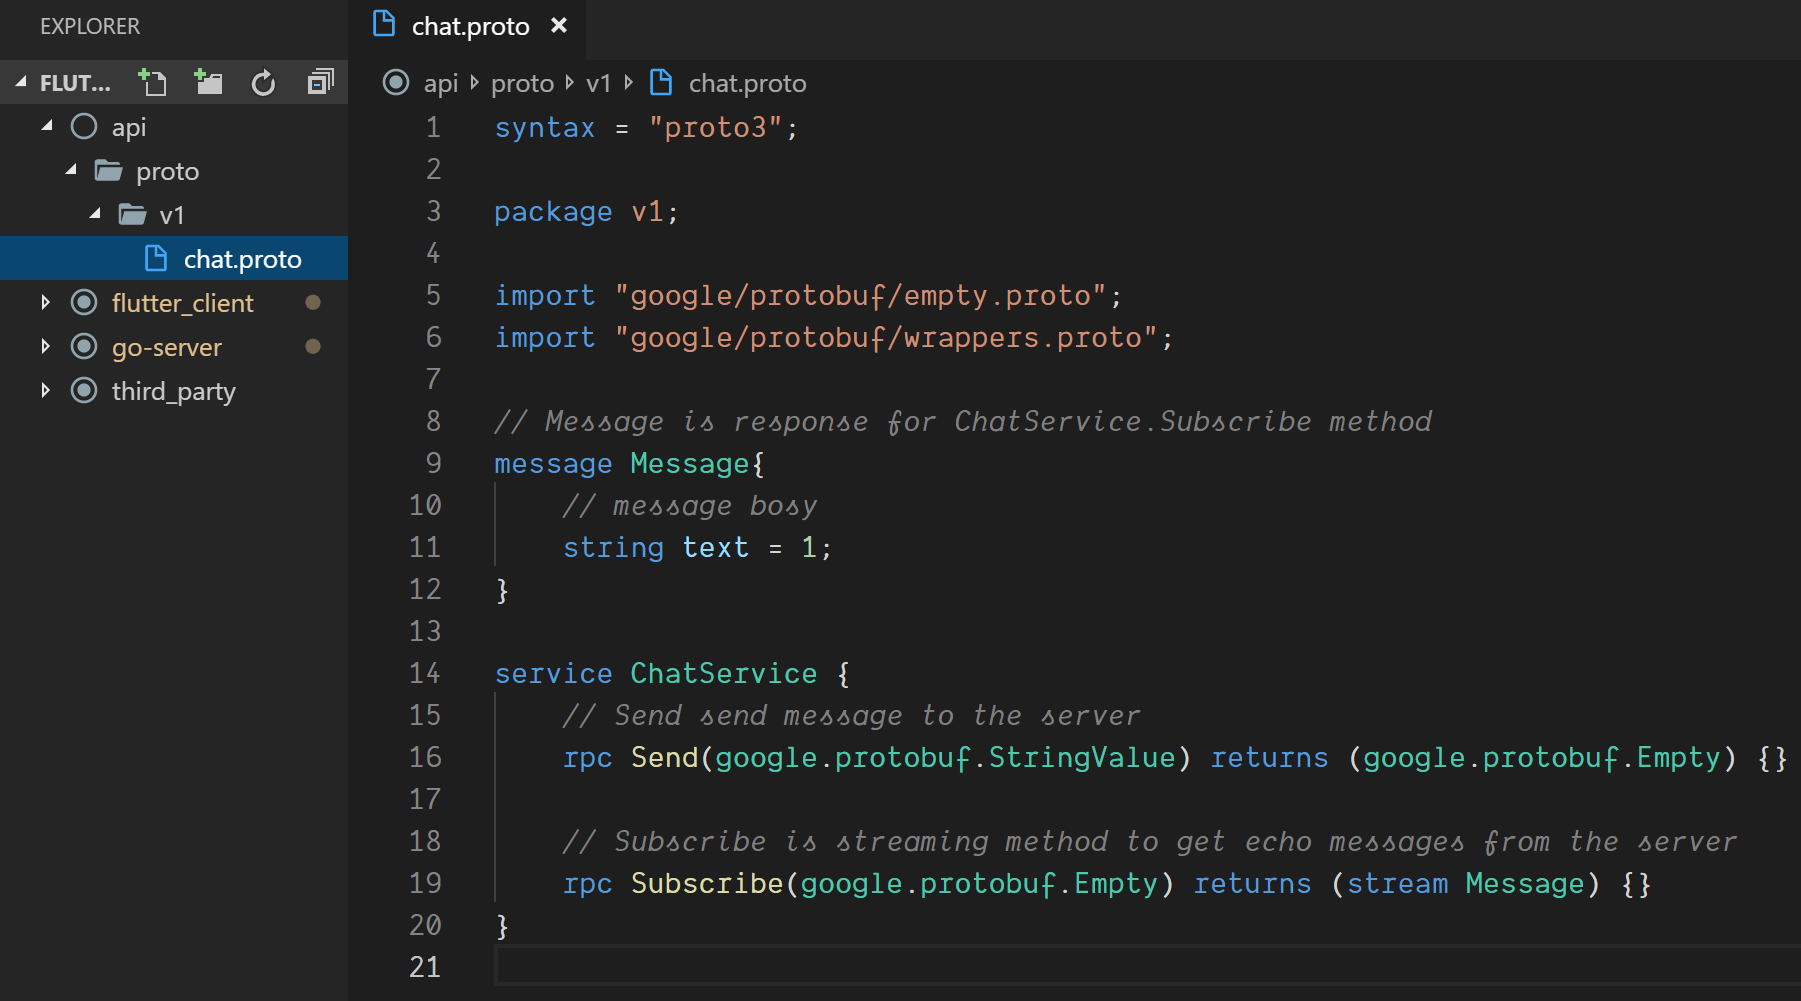Collapse the FLUT... workspace section
Image resolution: width=1801 pixels, height=1001 pixels.
coord(20,83)
